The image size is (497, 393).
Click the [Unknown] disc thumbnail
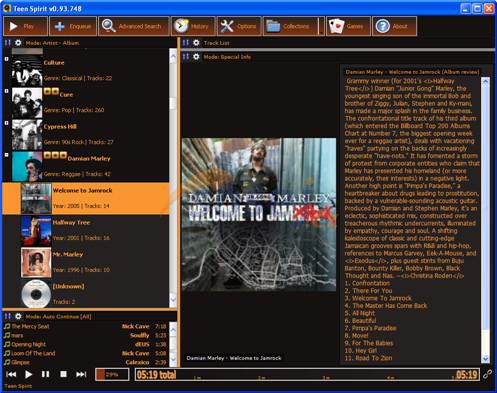(36, 294)
